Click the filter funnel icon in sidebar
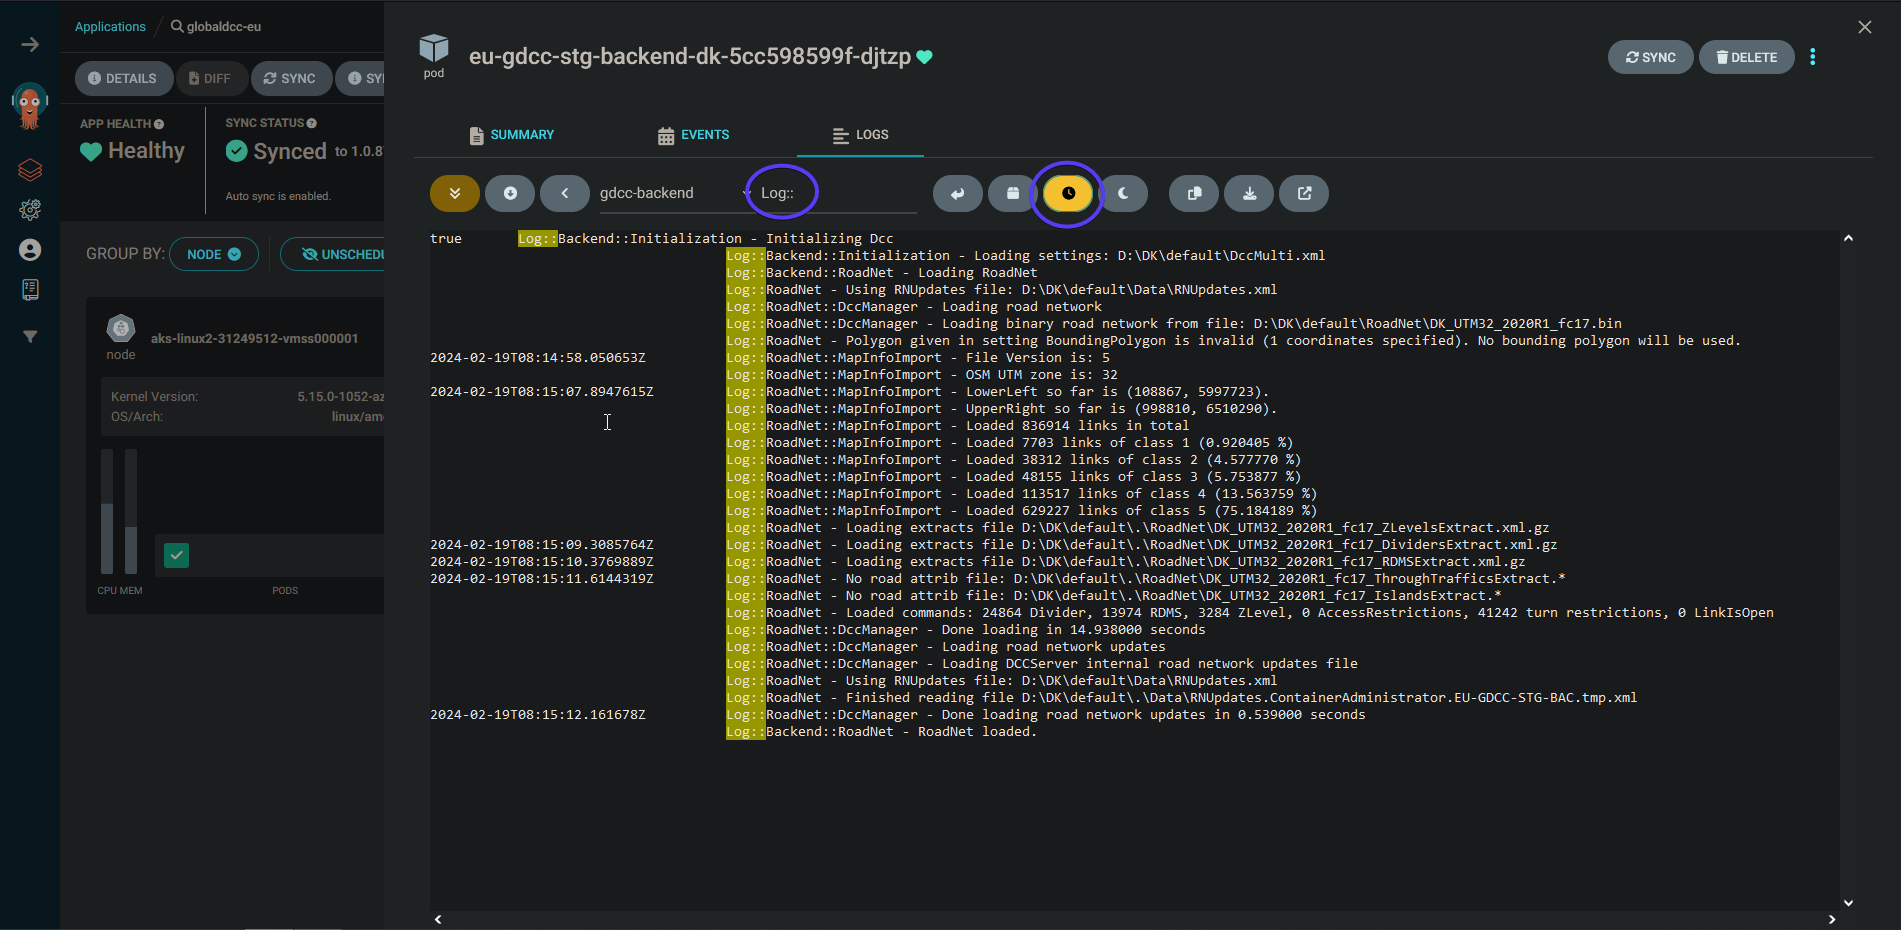Image resolution: width=1901 pixels, height=930 pixels. pos(30,337)
